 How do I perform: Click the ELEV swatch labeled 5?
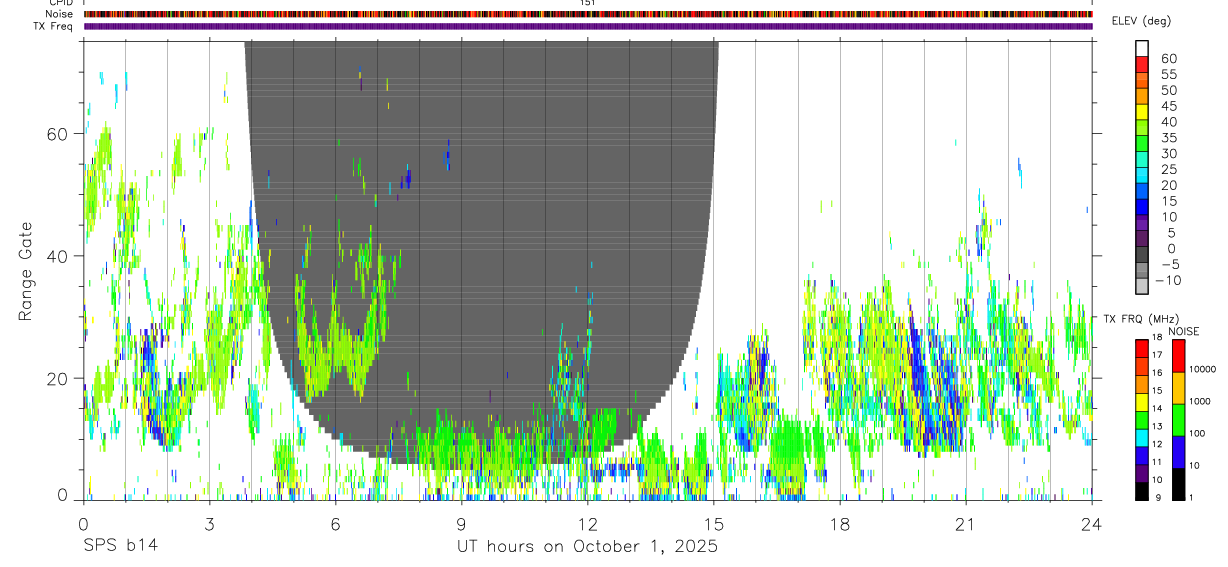[1142, 240]
